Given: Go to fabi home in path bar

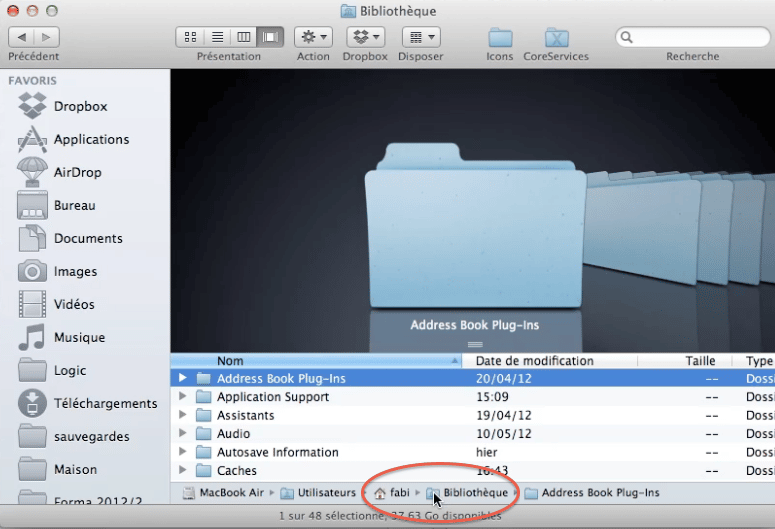Looking at the screenshot, I should pyautogui.click(x=391, y=493).
